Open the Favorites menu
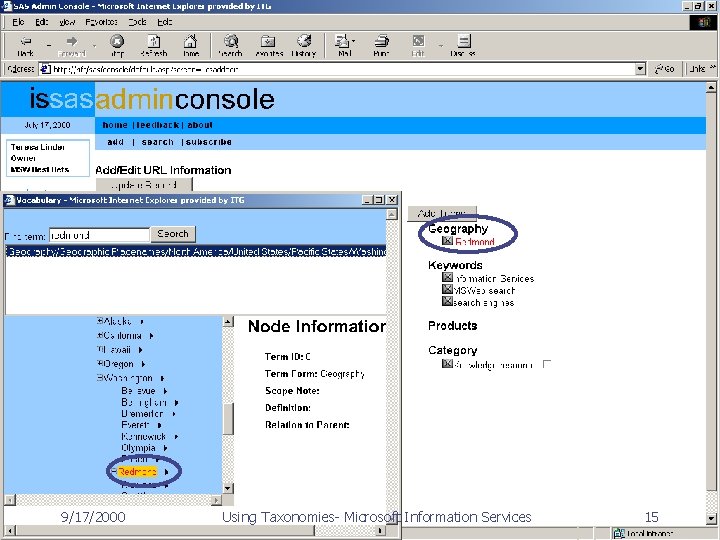The height and width of the screenshot is (540, 720). pos(101,22)
